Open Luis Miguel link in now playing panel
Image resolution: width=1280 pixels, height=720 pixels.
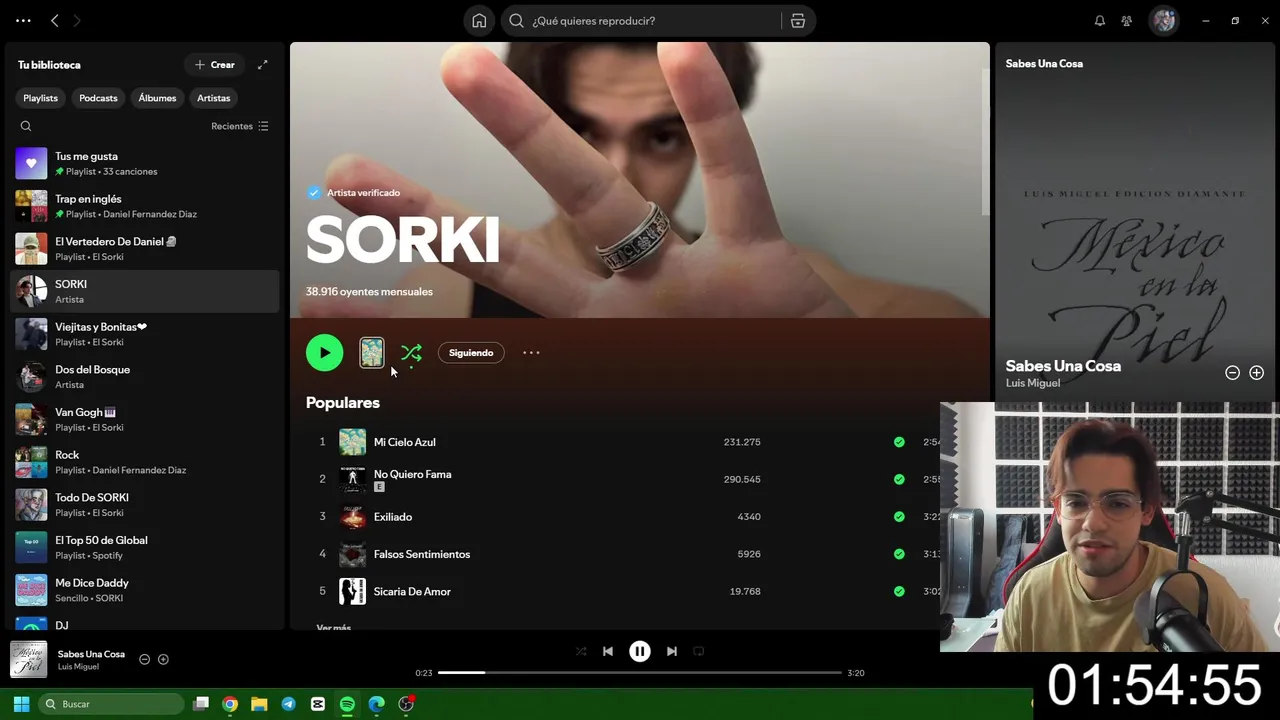pos(1033,383)
